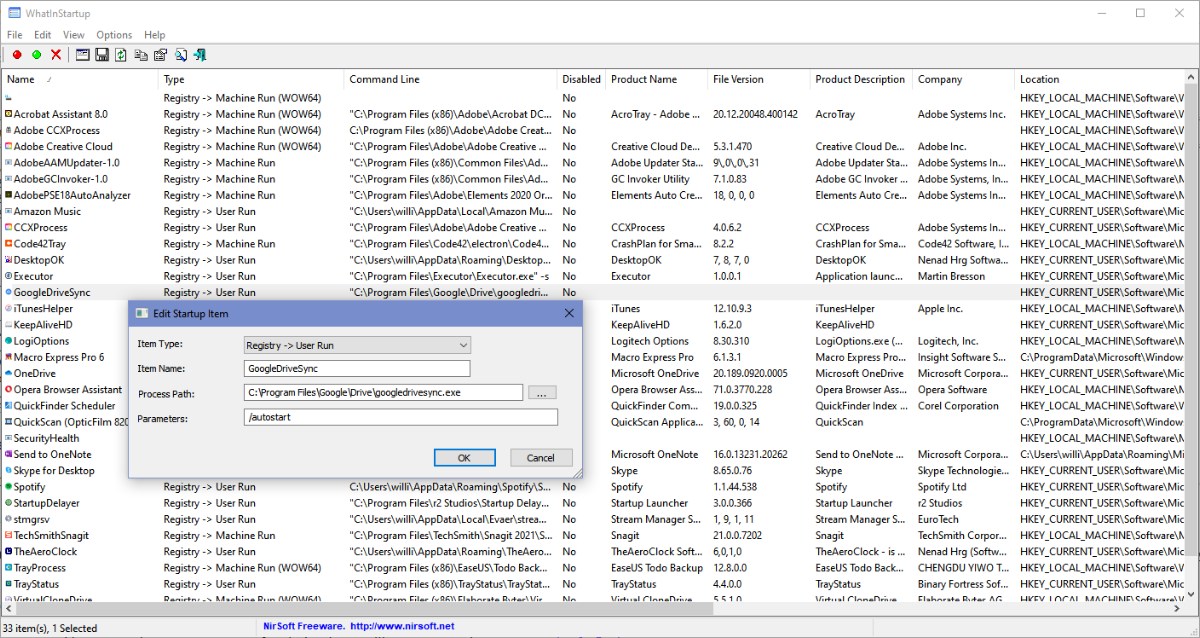This screenshot has height=638, width=1200.
Task: Select the AdobePSE18AutoAnalyzer row name
Action: pos(72,195)
